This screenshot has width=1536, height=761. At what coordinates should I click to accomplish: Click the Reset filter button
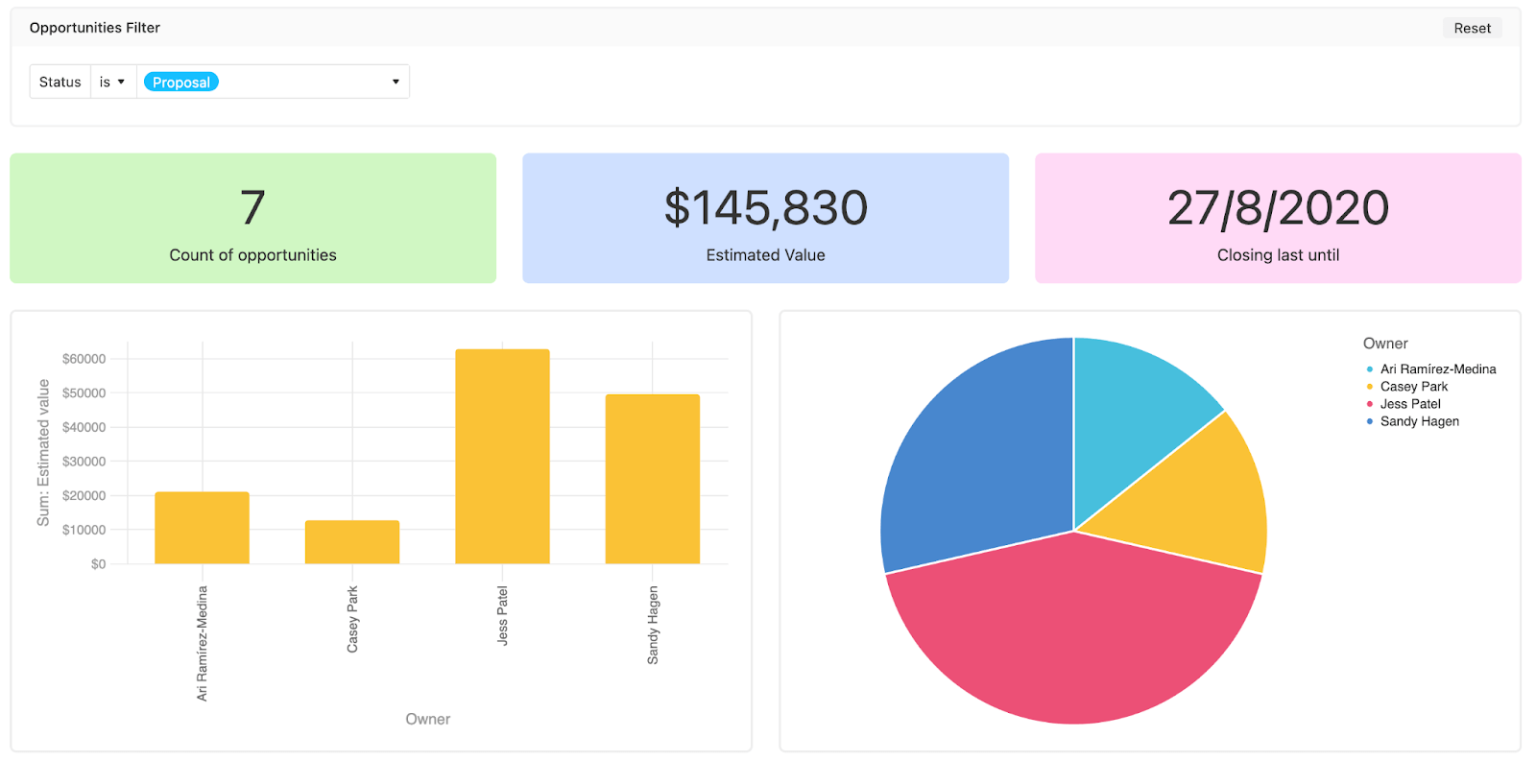[1472, 27]
